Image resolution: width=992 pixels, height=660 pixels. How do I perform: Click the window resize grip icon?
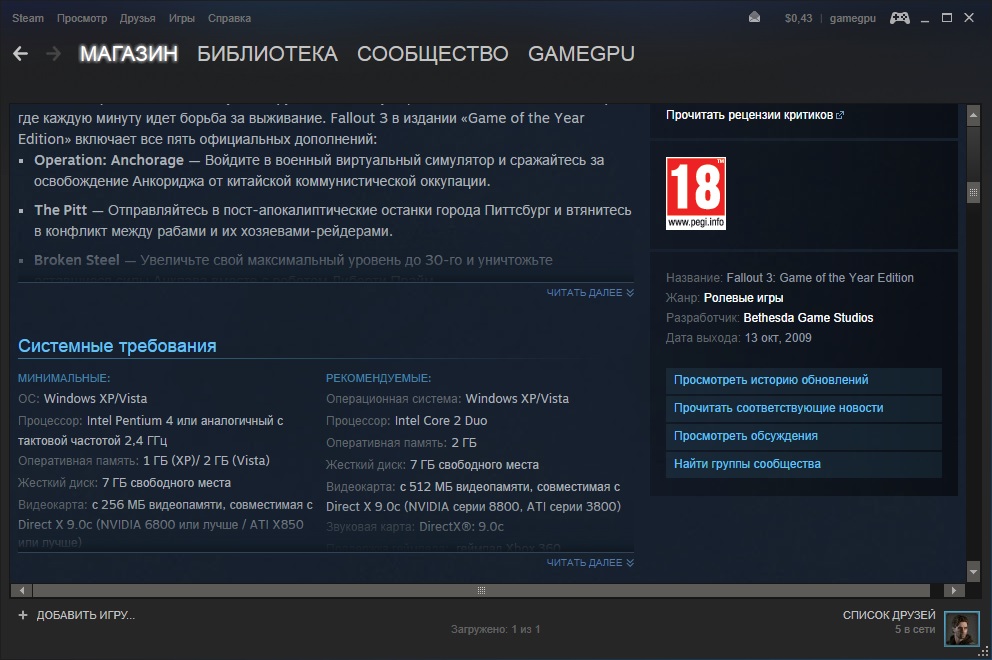point(983,651)
